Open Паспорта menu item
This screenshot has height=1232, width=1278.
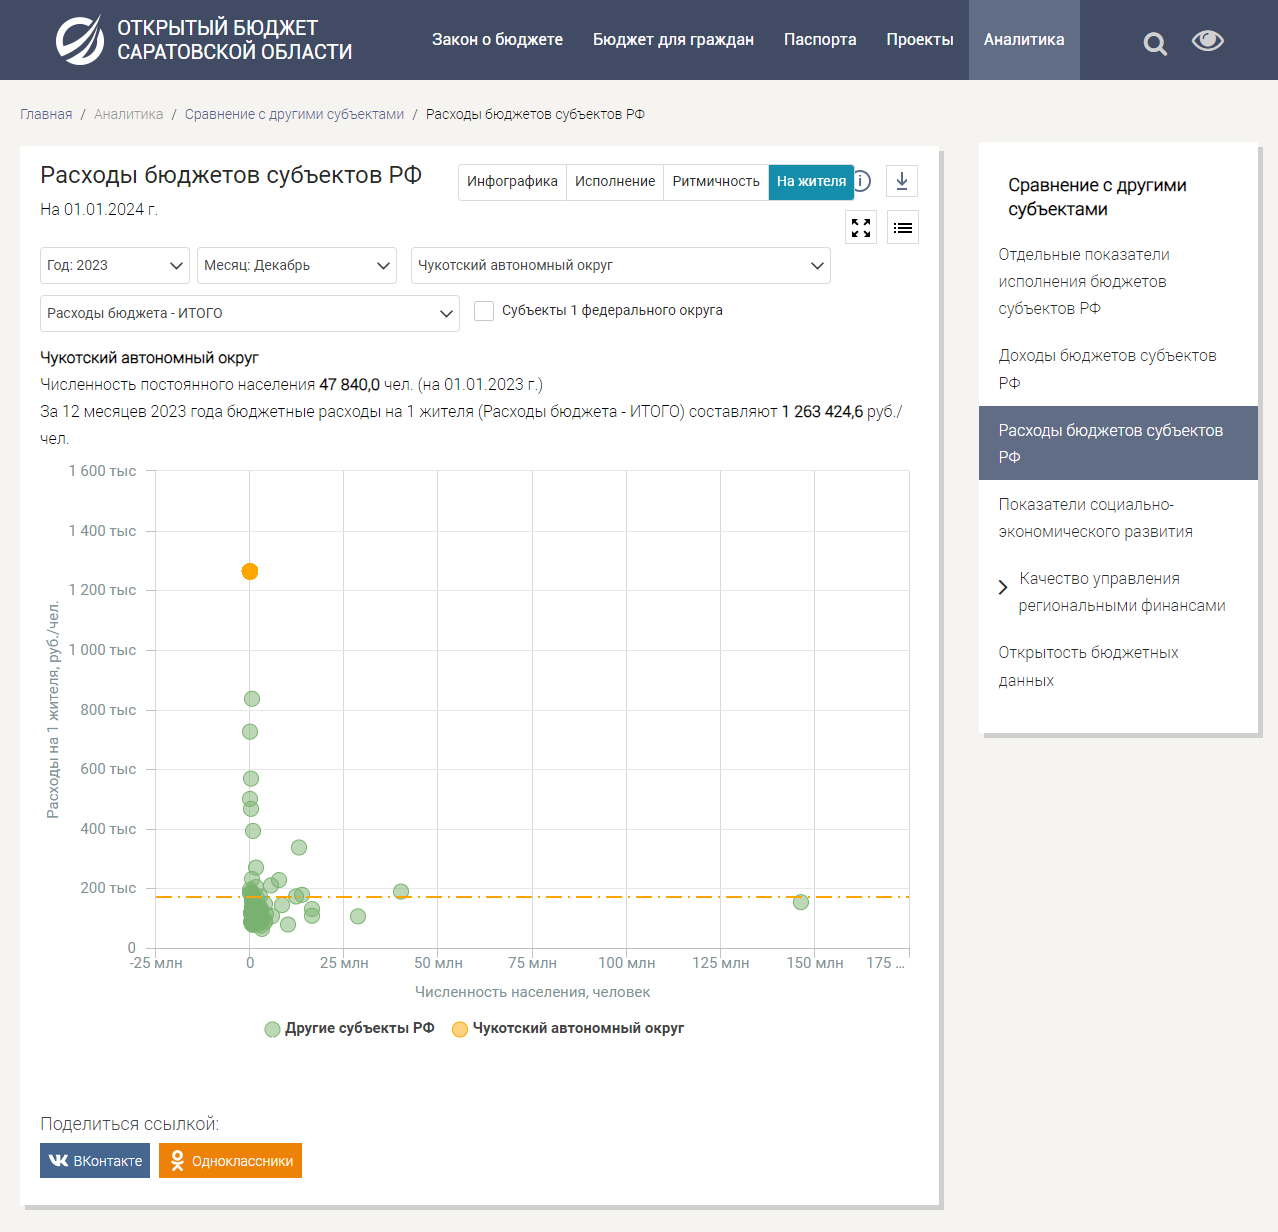click(x=820, y=40)
